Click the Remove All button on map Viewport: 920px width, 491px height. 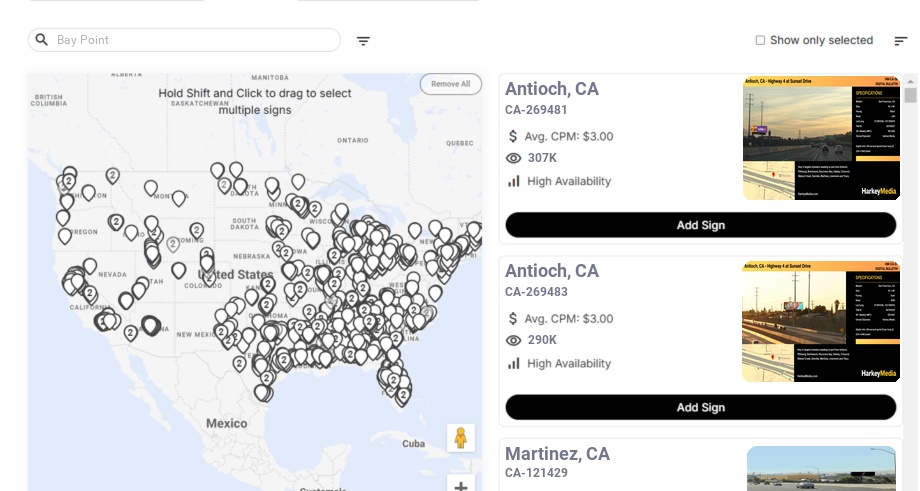[x=450, y=84]
